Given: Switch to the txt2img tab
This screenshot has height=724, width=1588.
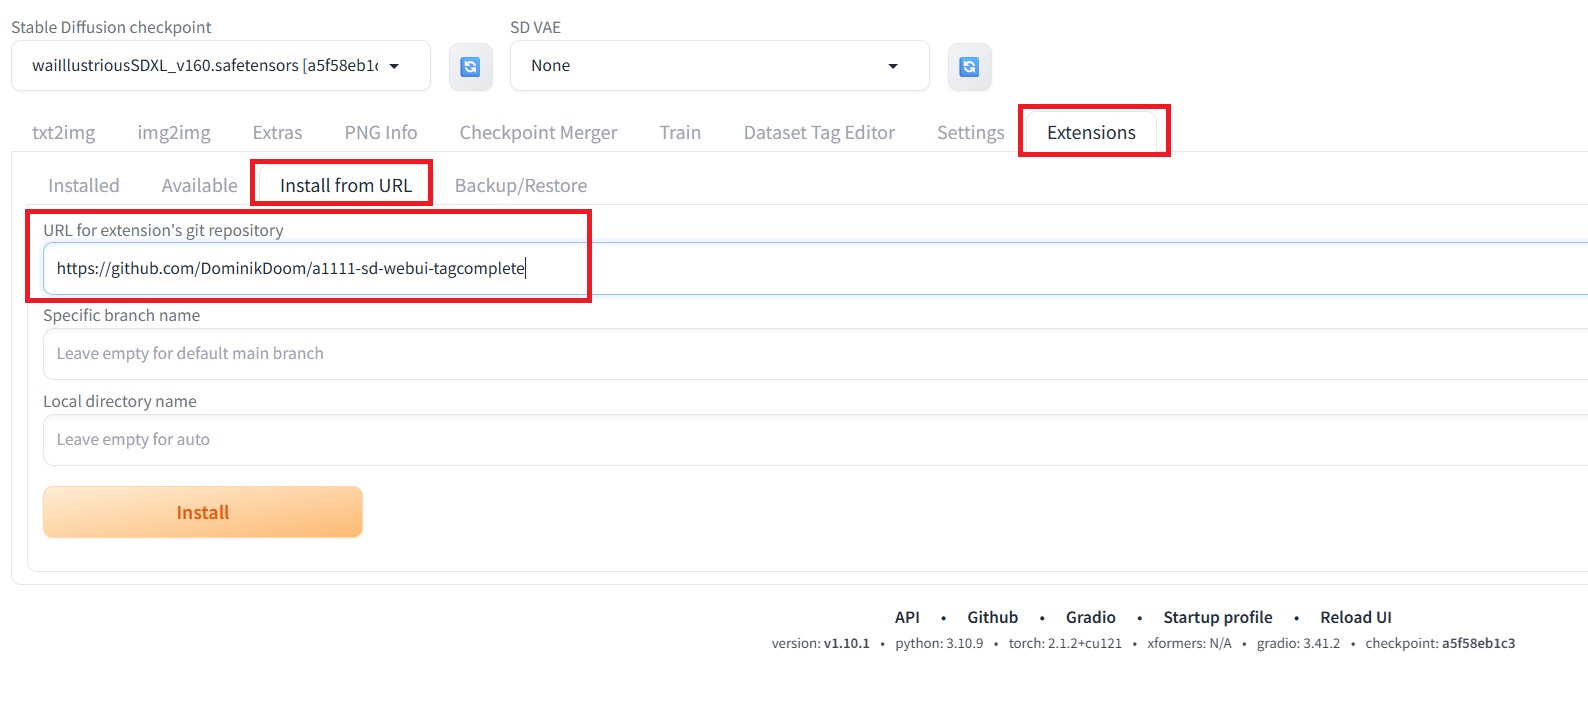Looking at the screenshot, I should tap(64, 133).
